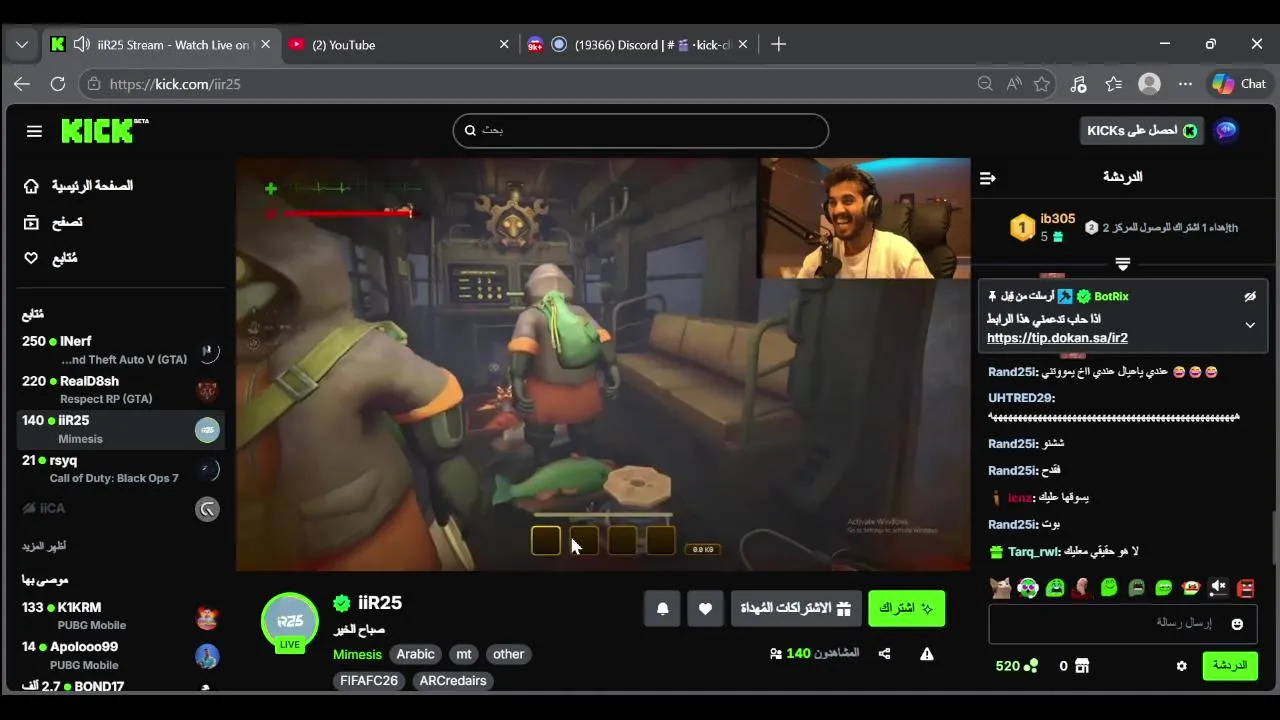Click the Arabic tag
Image resolution: width=1280 pixels, height=720 pixels.
pyautogui.click(x=415, y=654)
